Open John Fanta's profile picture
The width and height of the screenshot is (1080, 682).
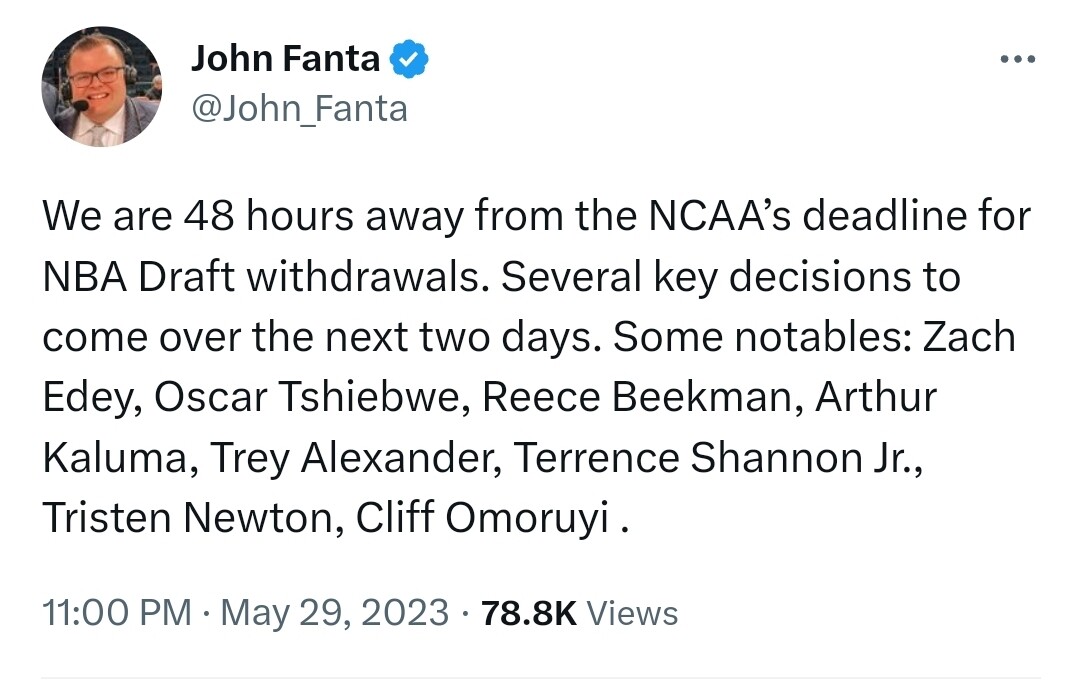tap(101, 87)
